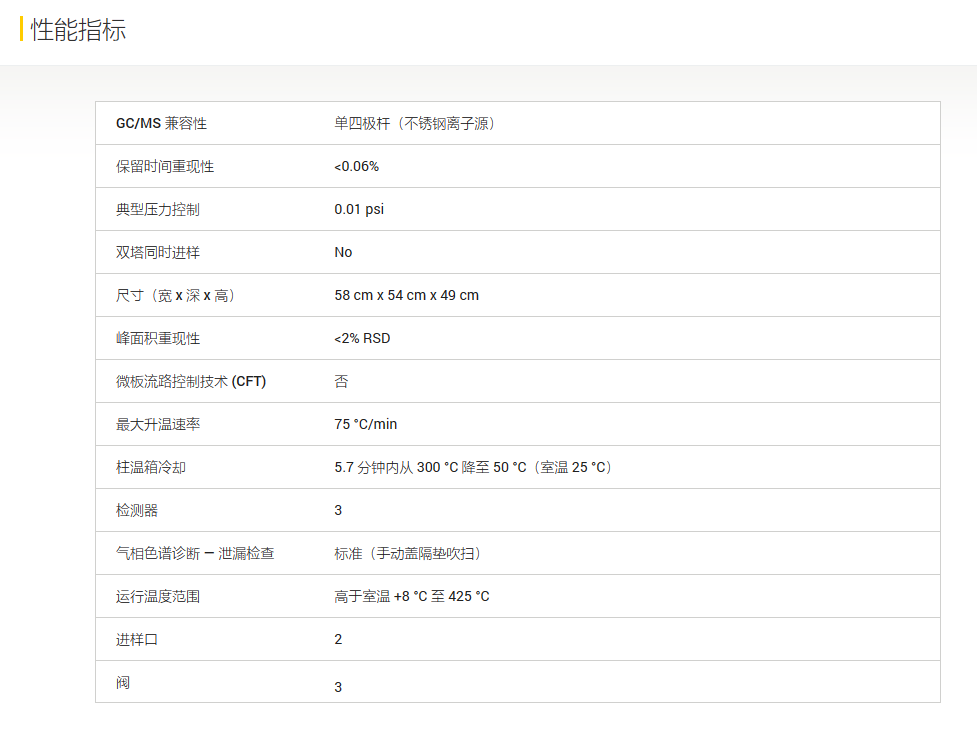Screen dimensions: 977x731
Task: Click the 阀 row label
Action: [x=123, y=683]
